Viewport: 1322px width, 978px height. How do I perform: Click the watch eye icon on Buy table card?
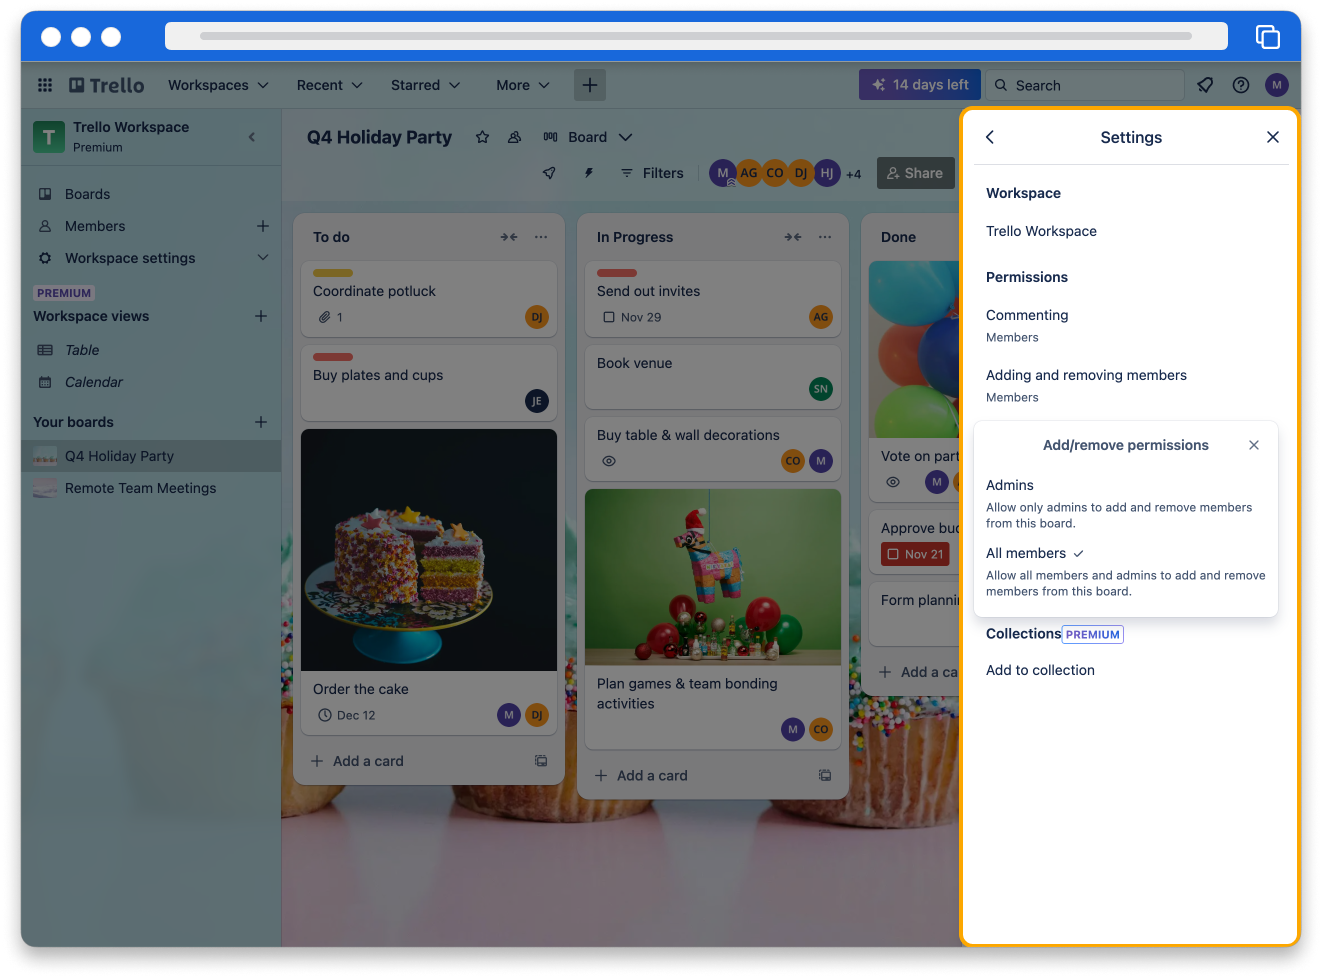click(x=609, y=461)
